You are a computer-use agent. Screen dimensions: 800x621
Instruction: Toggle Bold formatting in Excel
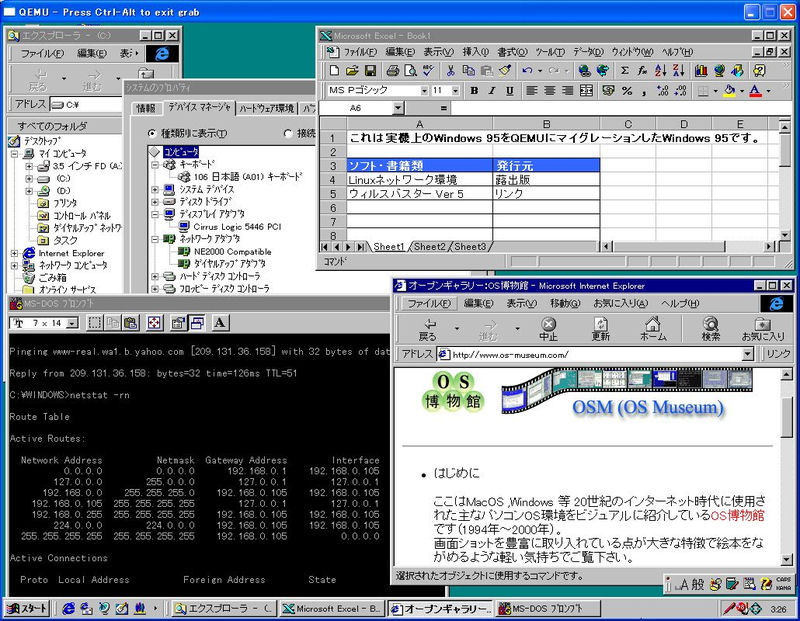[x=474, y=91]
